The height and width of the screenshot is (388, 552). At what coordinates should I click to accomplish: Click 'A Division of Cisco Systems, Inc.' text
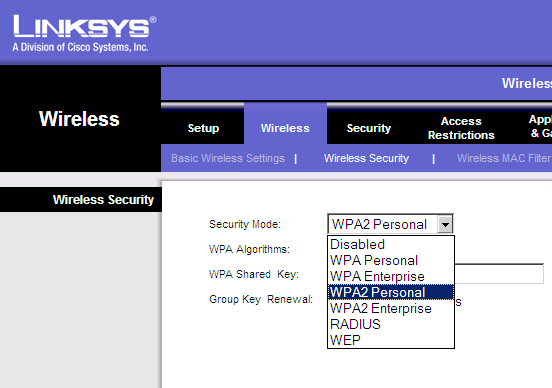point(80,47)
